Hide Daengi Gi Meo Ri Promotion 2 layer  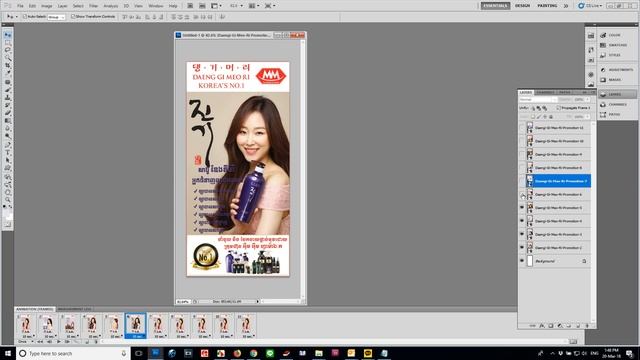coord(522,248)
